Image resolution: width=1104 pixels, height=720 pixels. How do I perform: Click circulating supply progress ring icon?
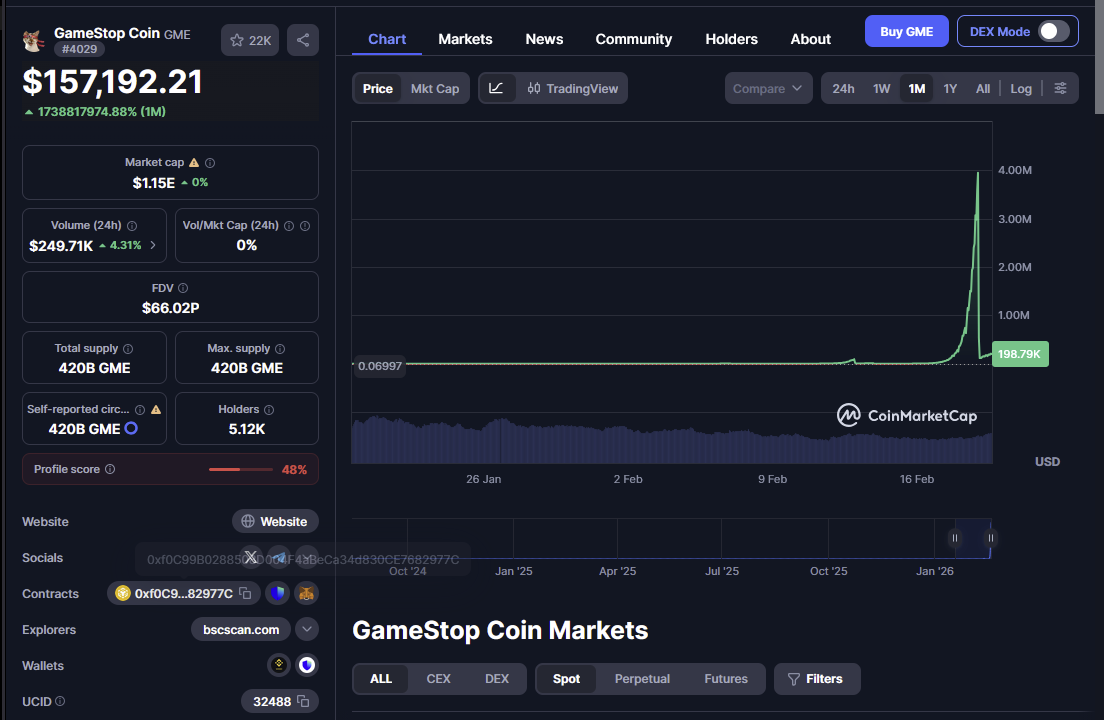[131, 428]
